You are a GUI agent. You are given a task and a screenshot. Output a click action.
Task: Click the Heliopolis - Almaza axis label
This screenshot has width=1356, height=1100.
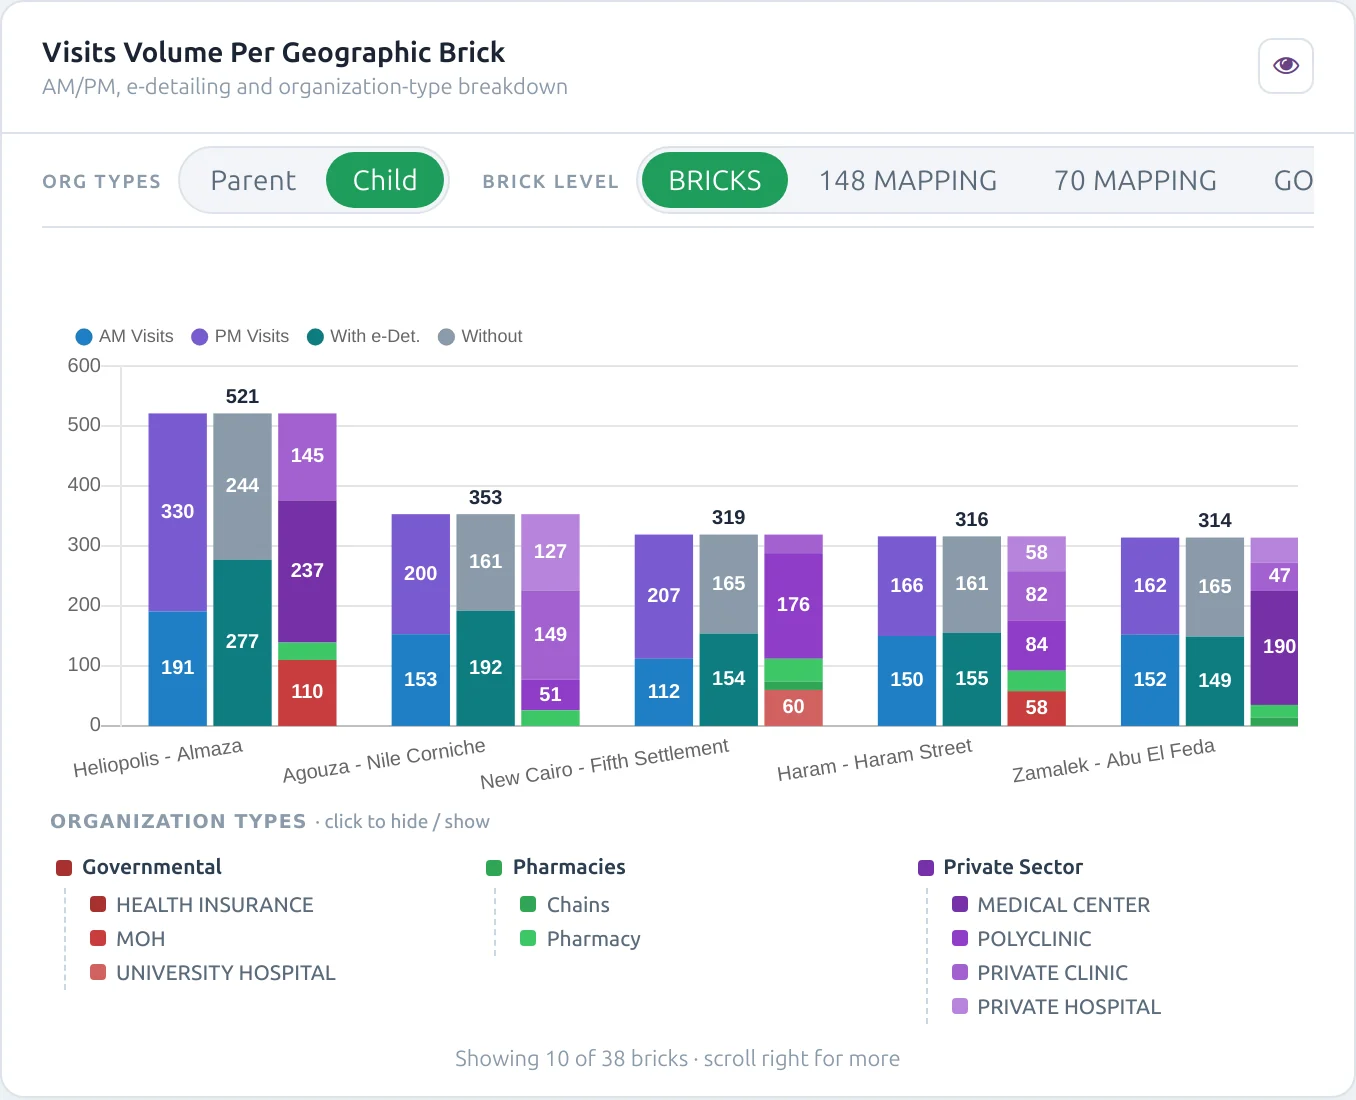pos(158,758)
